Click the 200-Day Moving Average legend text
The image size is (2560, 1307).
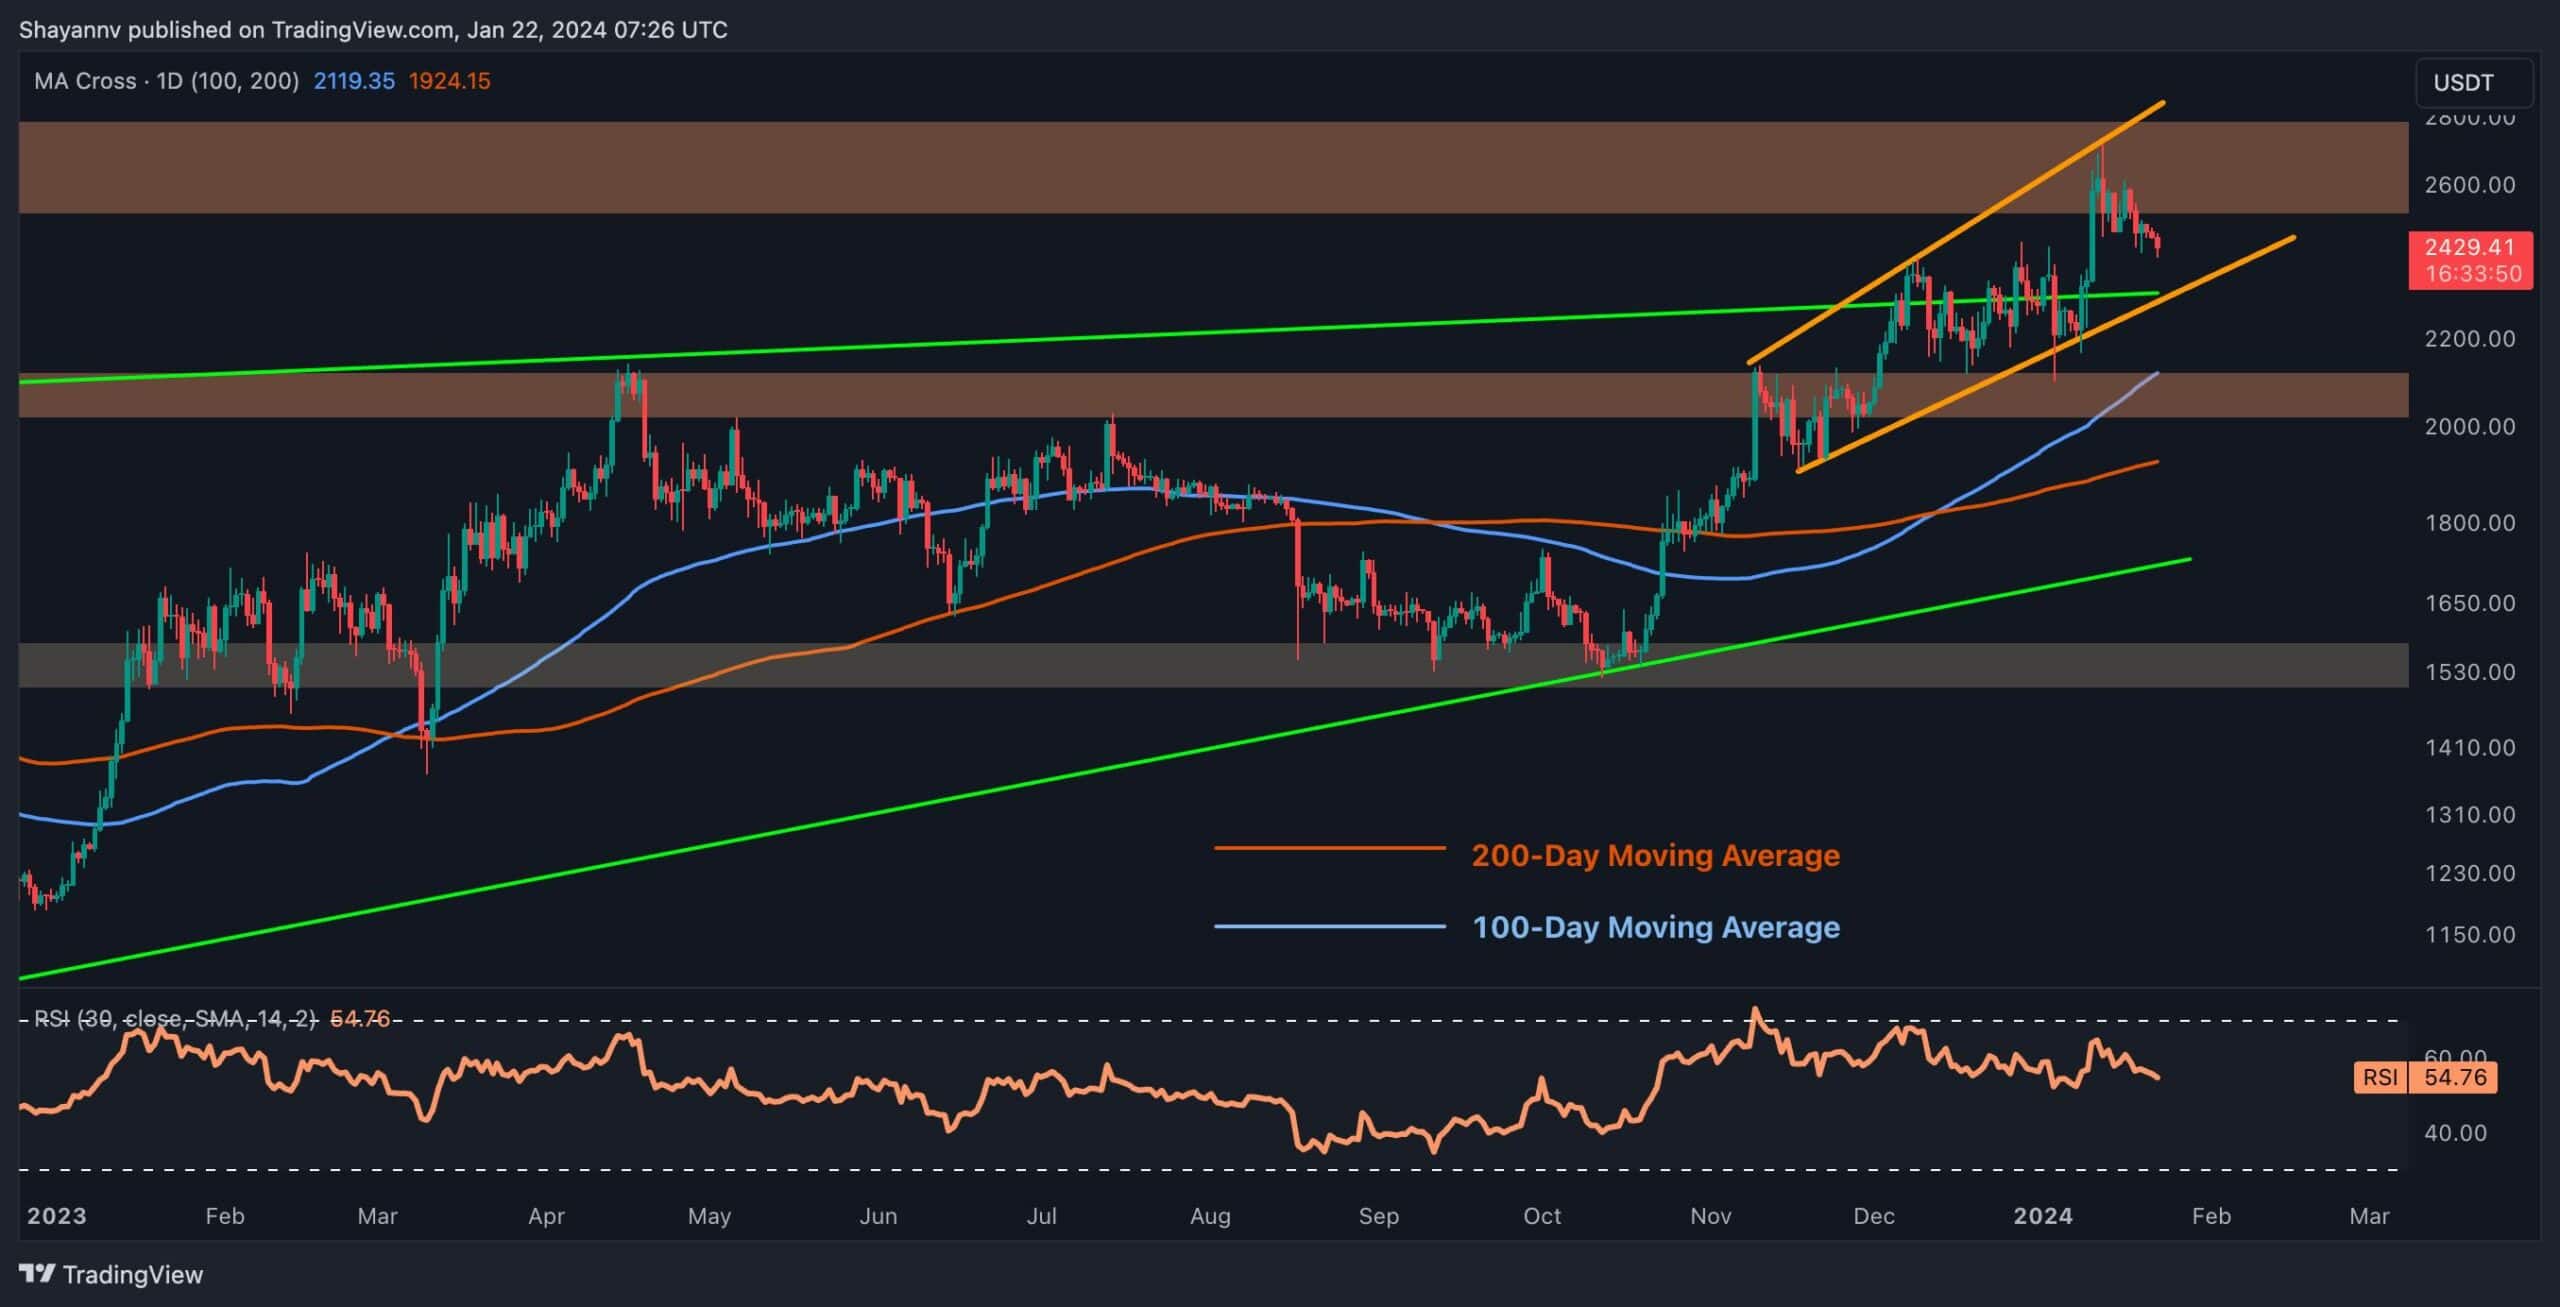coord(1655,856)
